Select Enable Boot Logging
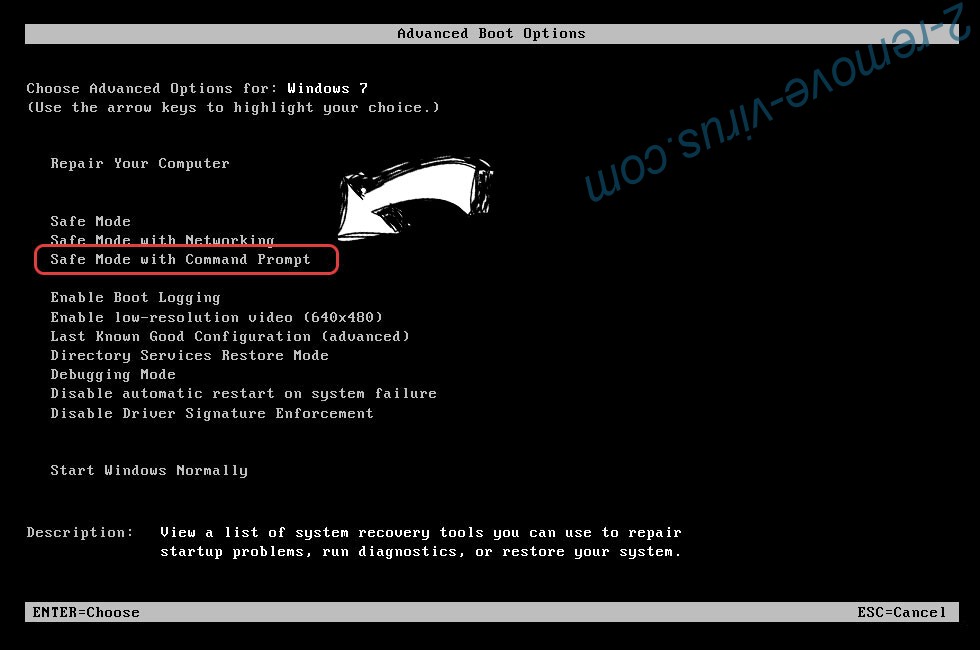 [x=136, y=298]
